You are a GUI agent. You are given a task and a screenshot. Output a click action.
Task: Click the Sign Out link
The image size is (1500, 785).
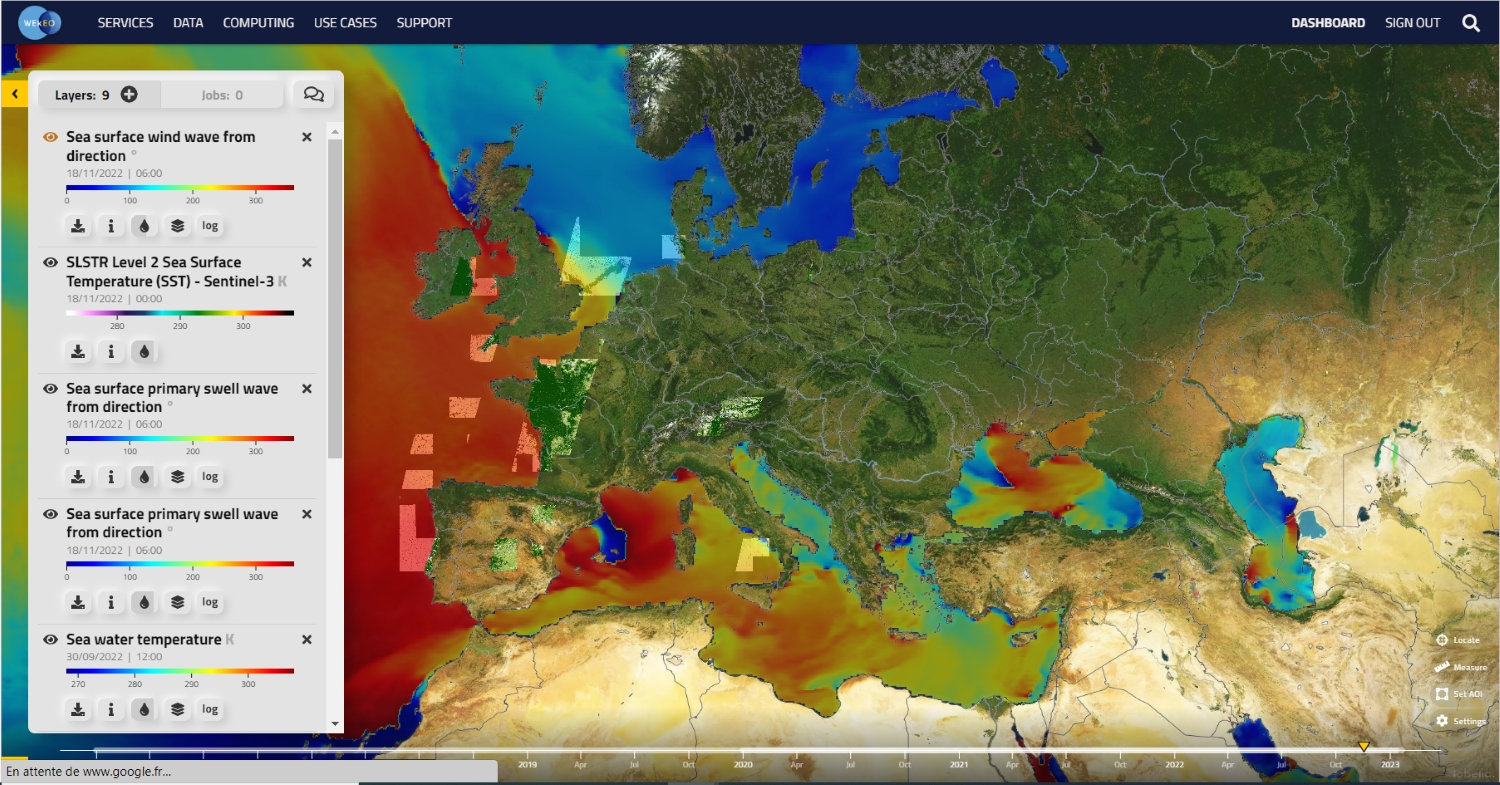(1412, 23)
